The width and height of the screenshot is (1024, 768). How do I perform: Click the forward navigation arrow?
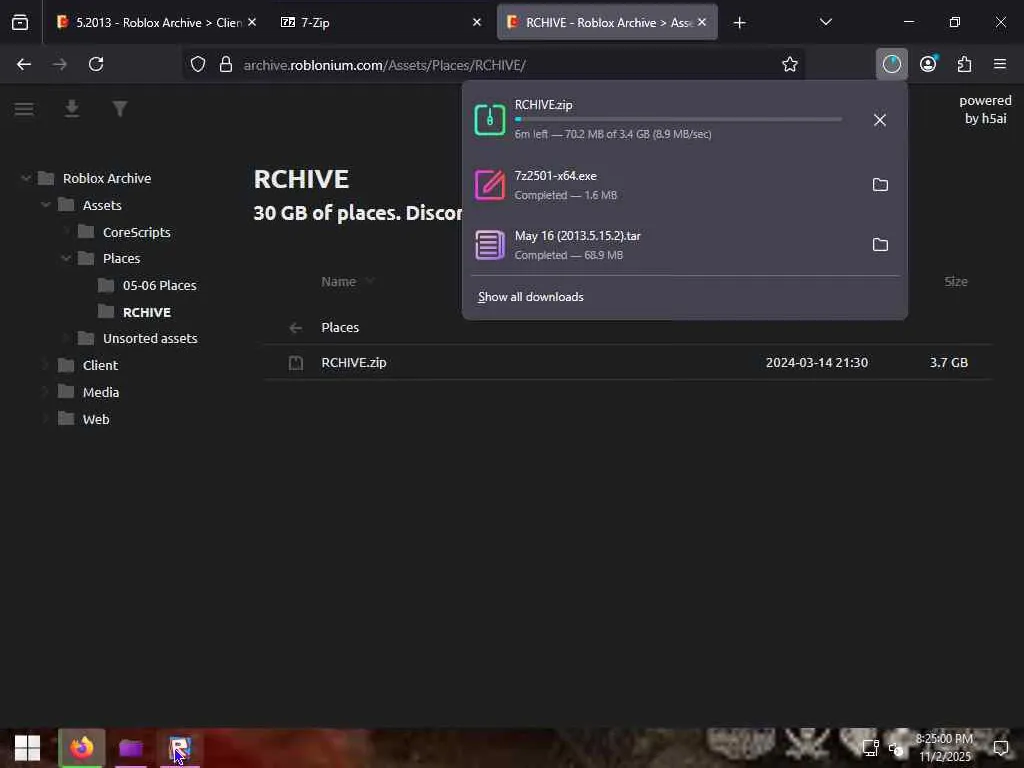[x=59, y=64]
